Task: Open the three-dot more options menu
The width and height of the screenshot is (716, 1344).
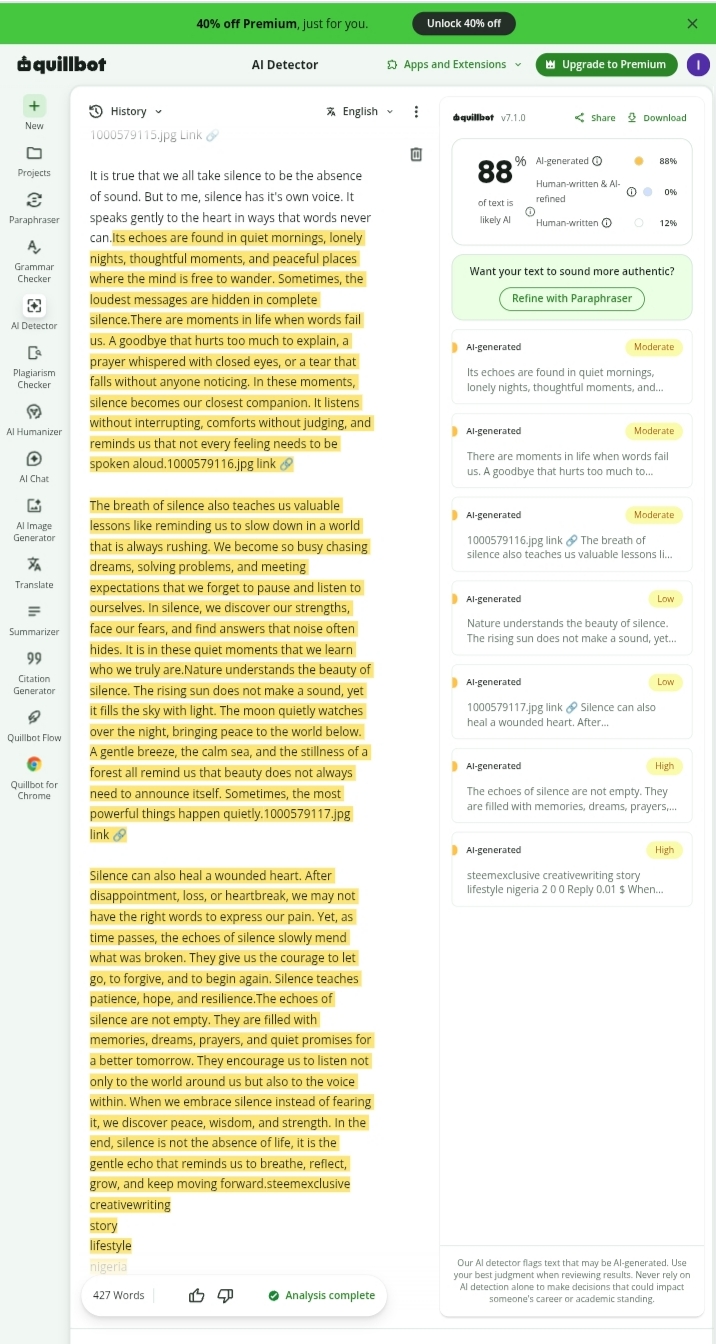Action: click(x=416, y=111)
